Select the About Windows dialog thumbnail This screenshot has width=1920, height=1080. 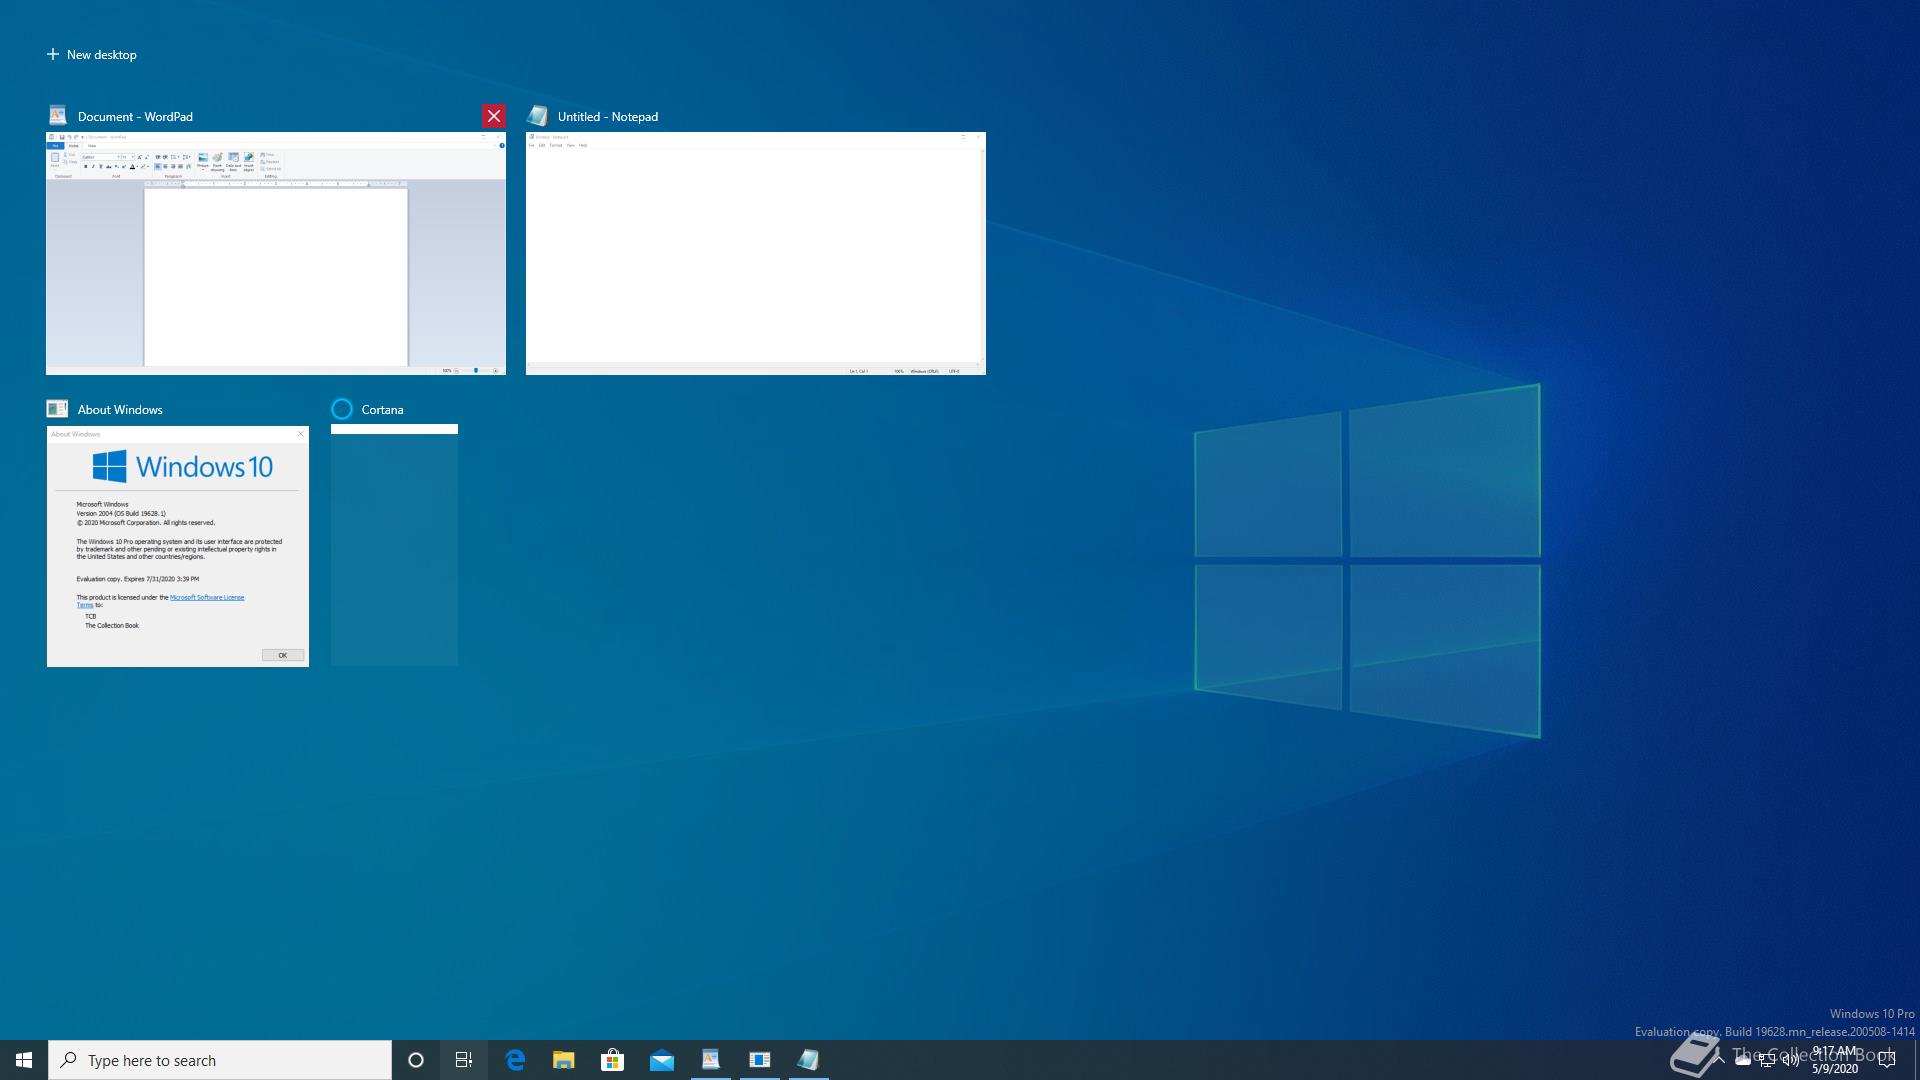178,546
